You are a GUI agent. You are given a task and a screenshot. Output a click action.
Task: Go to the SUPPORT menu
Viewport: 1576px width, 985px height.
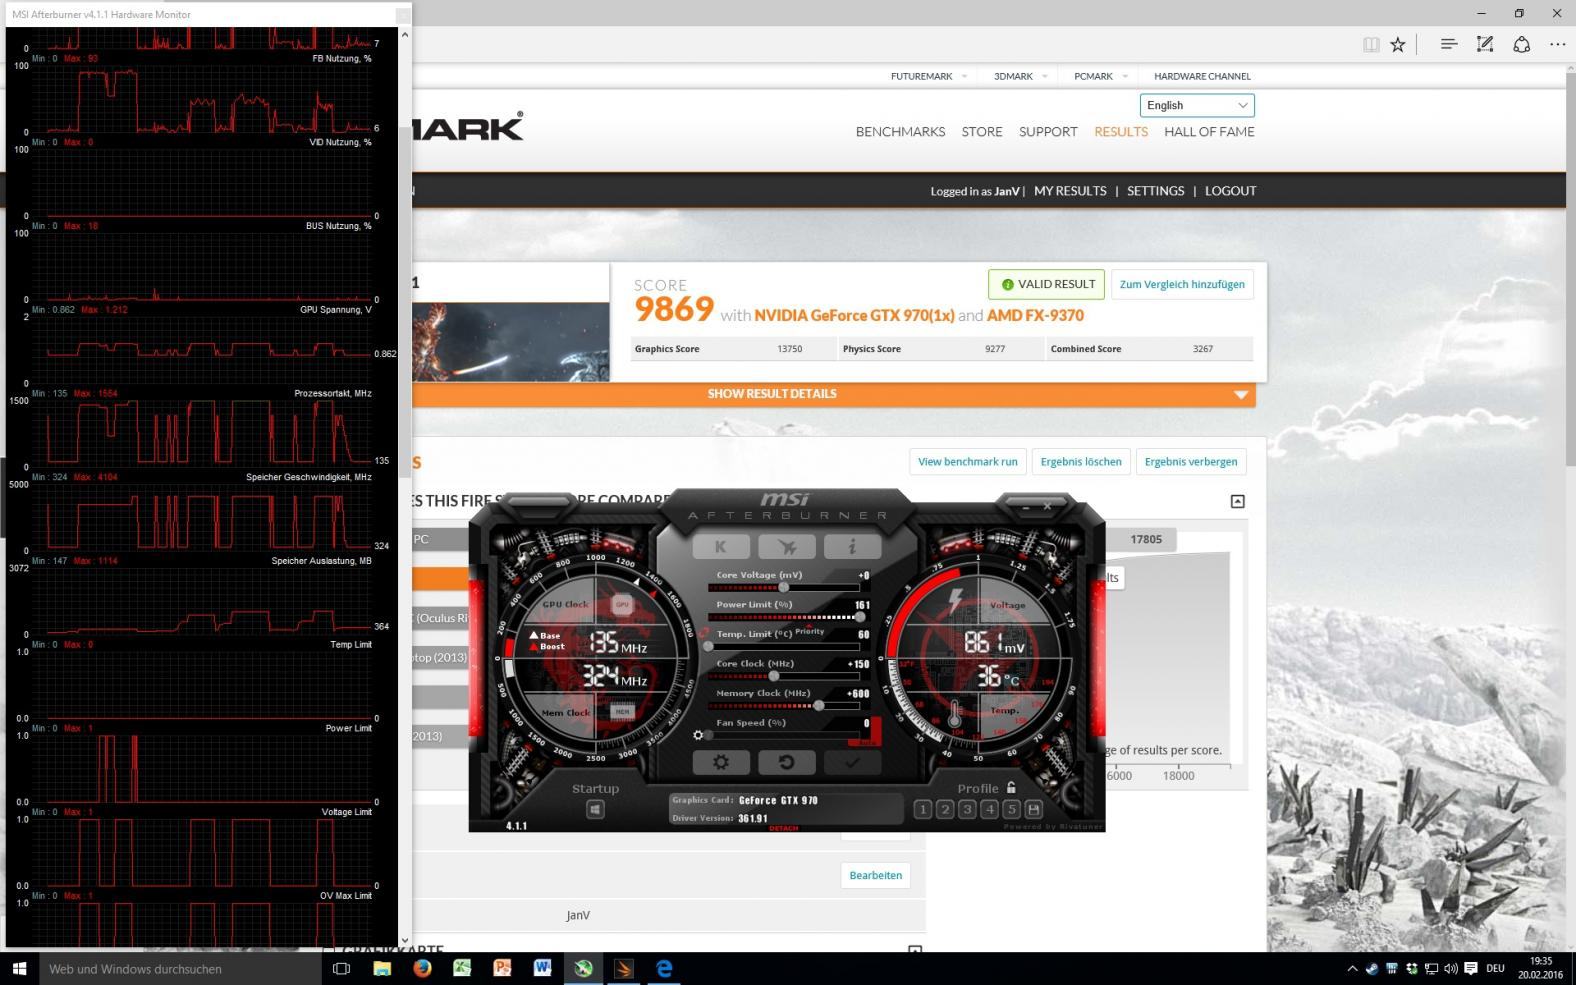click(x=1048, y=132)
